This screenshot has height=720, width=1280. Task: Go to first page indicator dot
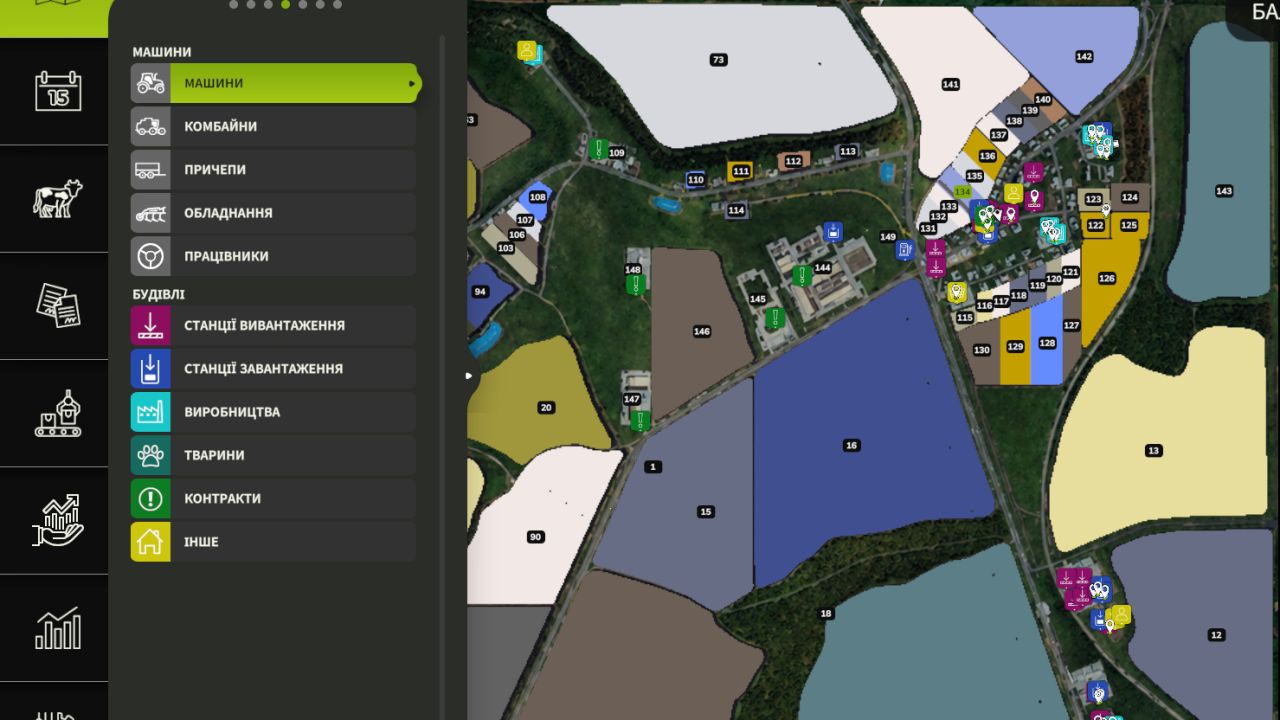point(234,5)
